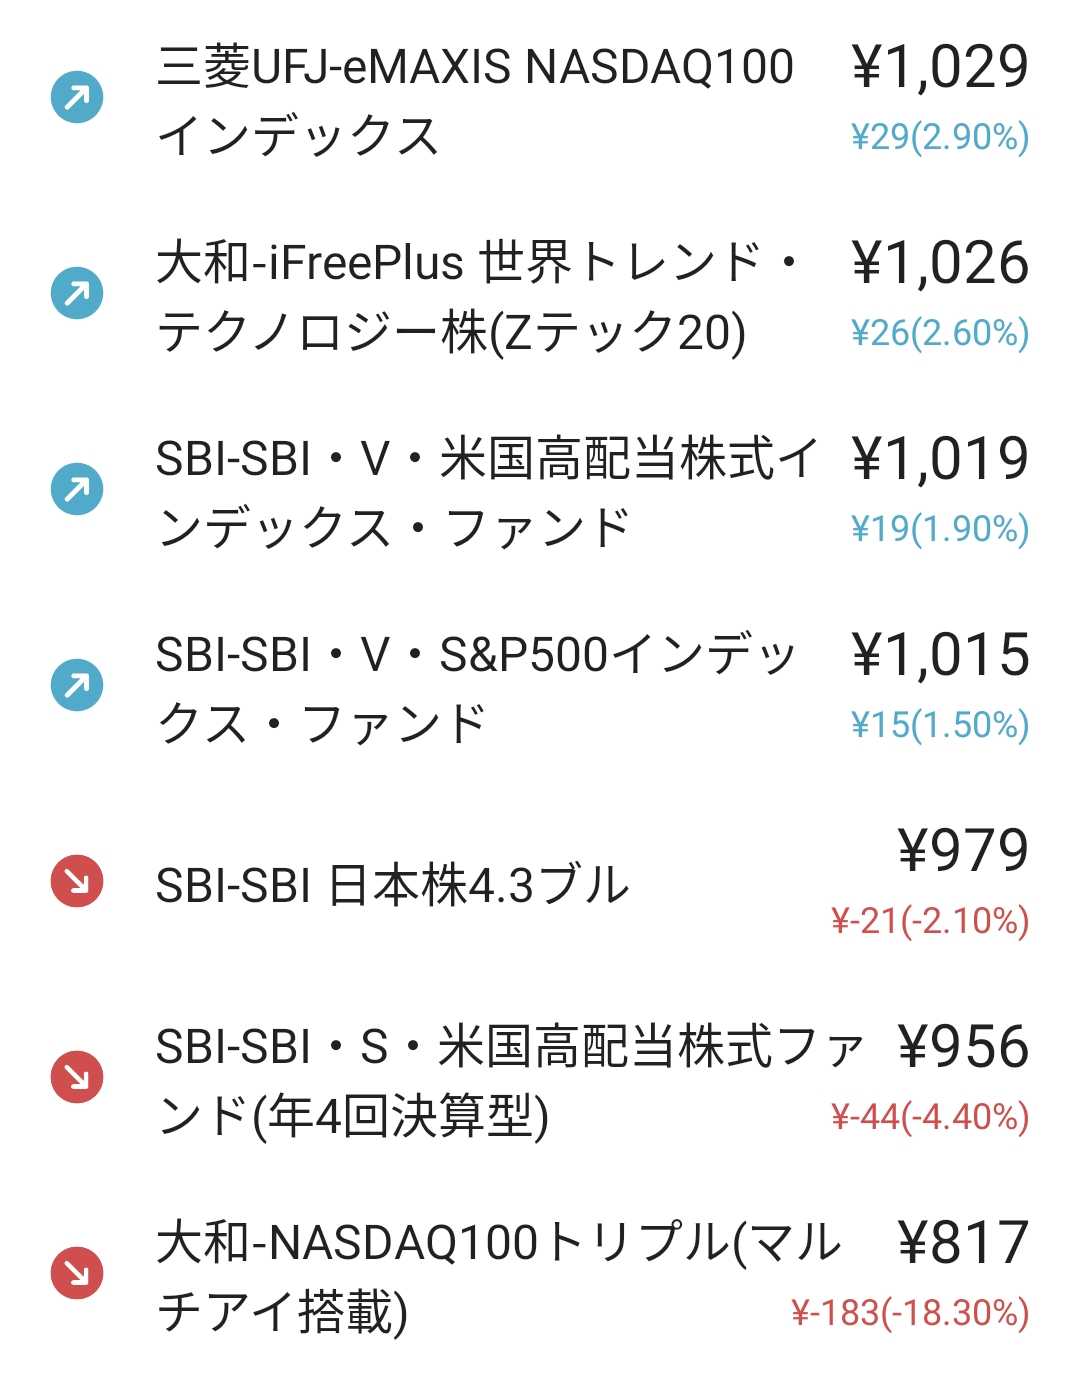Click the ¥1,029 valuation amount
This screenshot has width=1079, height=1383.
tap(940, 68)
